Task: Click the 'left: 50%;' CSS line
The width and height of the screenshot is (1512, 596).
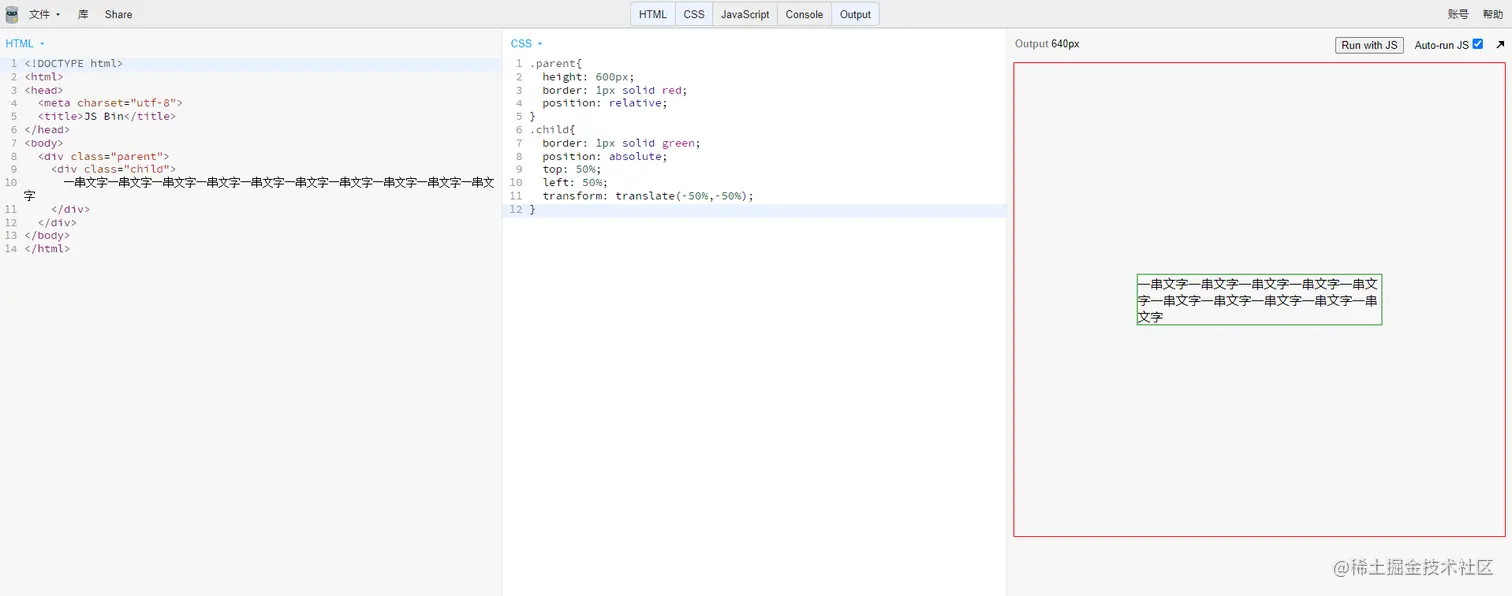Action: click(576, 183)
